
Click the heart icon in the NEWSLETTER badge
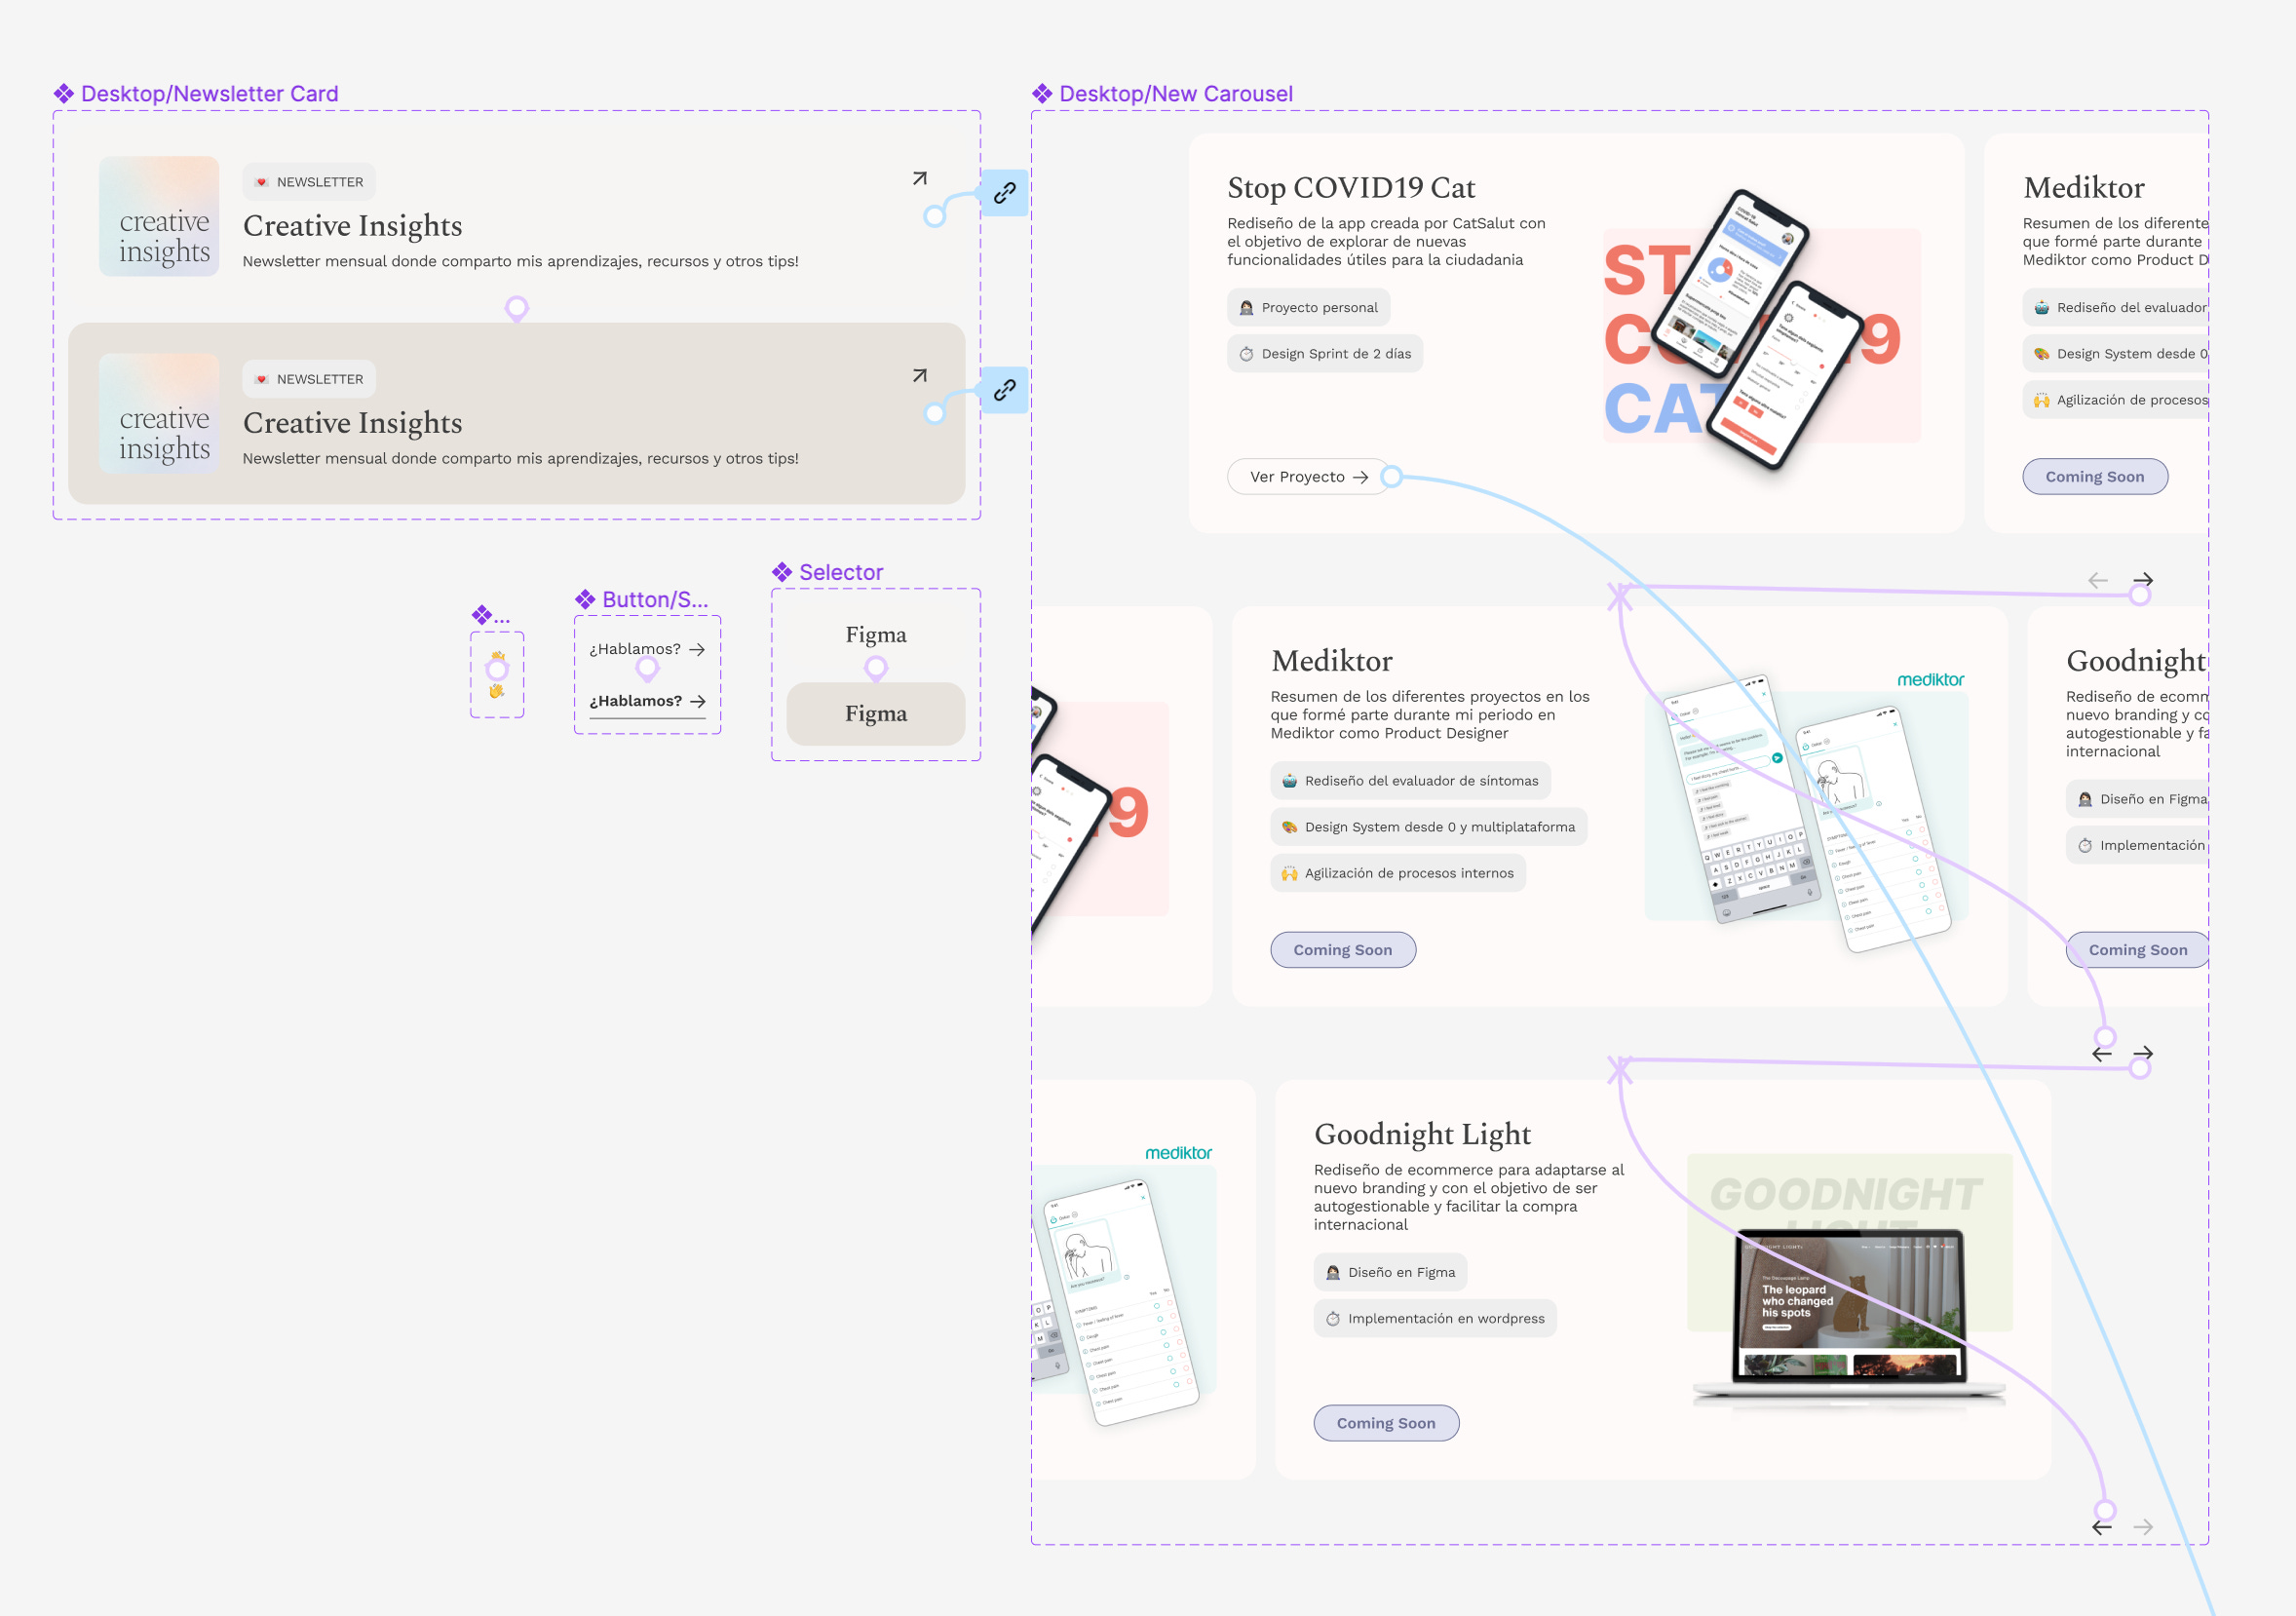click(262, 181)
